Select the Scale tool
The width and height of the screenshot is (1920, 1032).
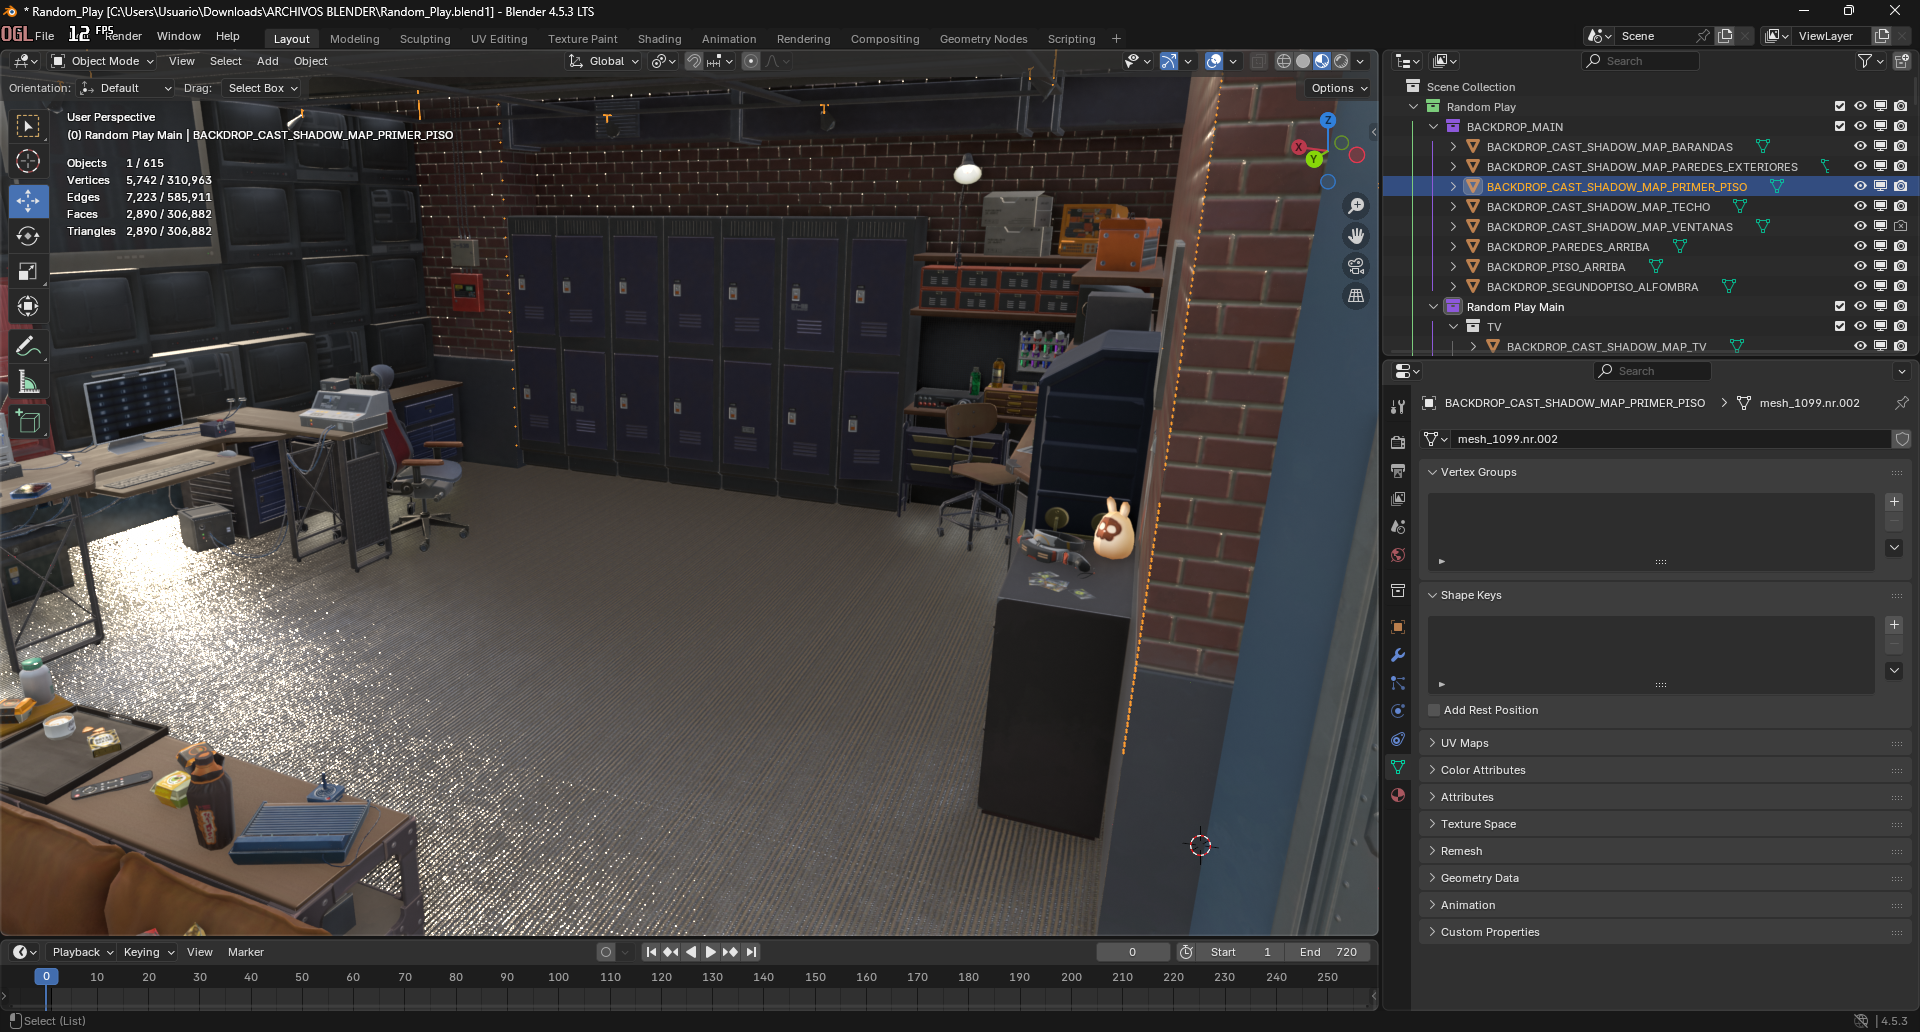[x=28, y=271]
